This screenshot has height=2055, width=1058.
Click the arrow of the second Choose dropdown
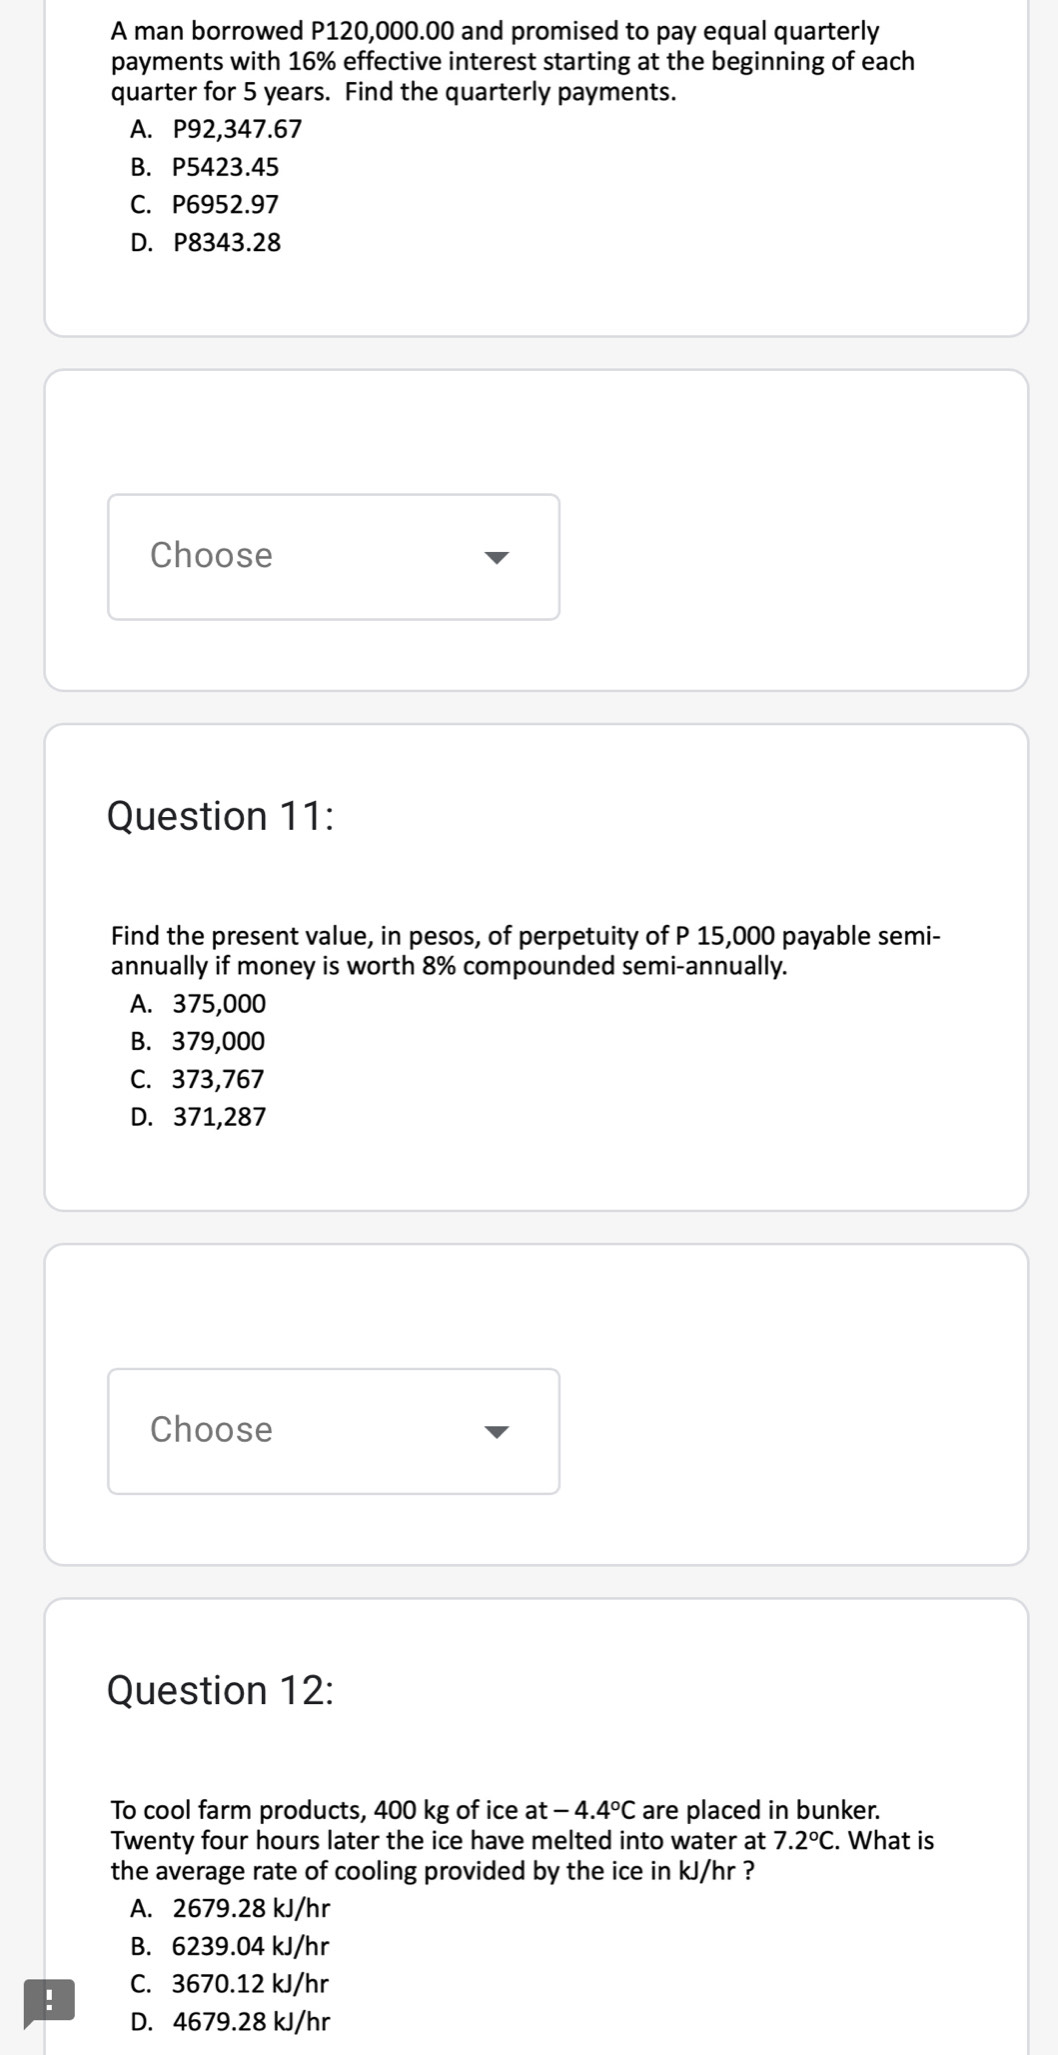(497, 1431)
